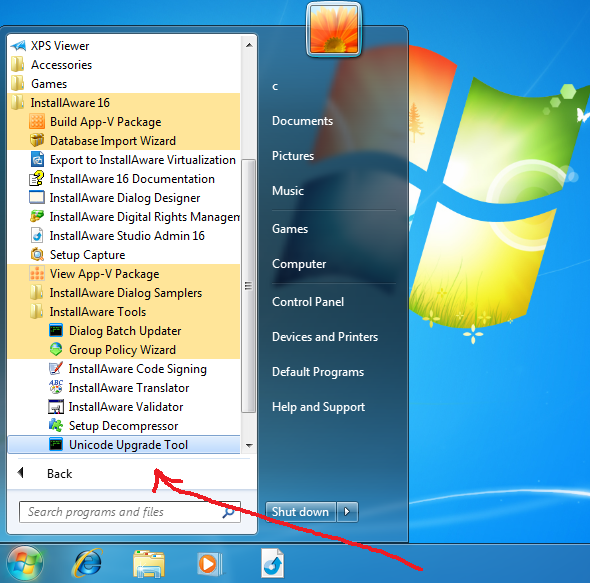Viewport: 590px width, 583px height.
Task: Collapse the InstallAware Tools folder
Action: click(x=123, y=312)
